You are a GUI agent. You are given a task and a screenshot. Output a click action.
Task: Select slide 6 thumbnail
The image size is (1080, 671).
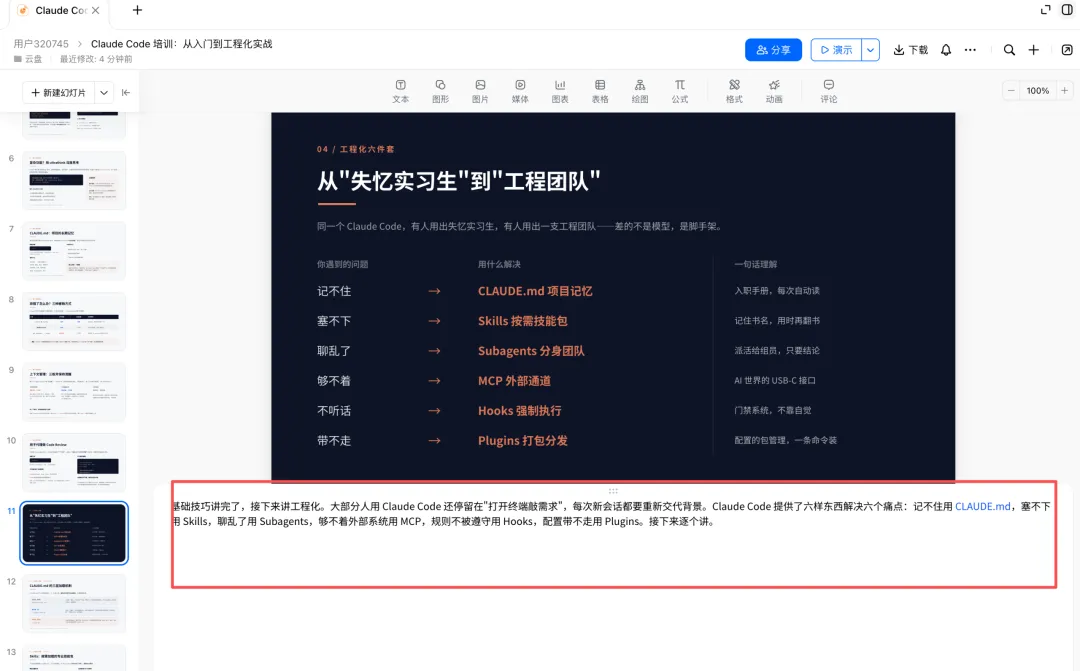pyautogui.click(x=74, y=180)
